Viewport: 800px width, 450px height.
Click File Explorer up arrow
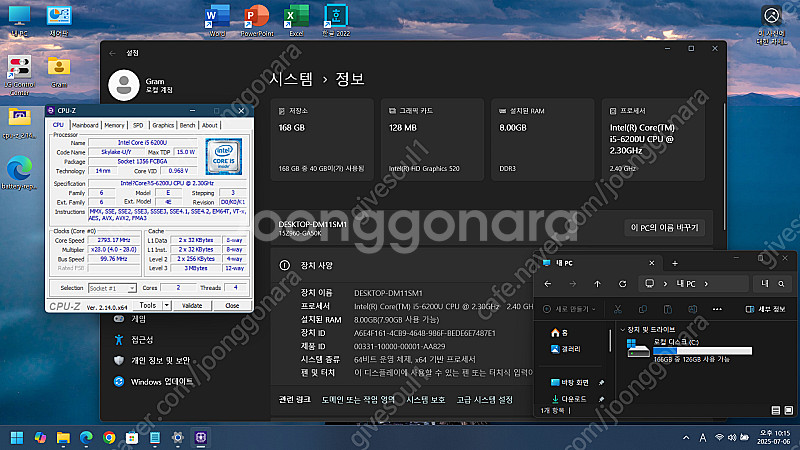[x=597, y=284]
